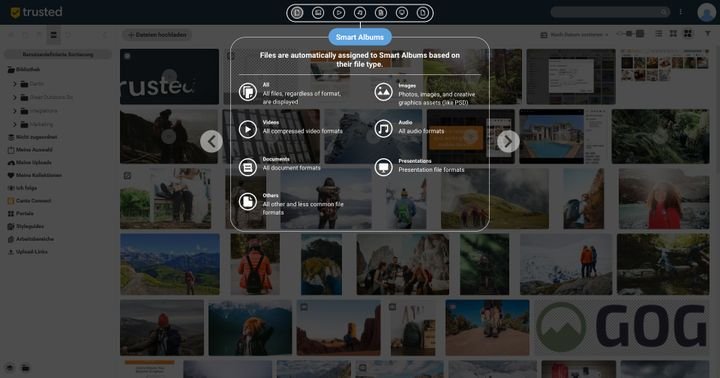Viewport: 720px width, 378px height.
Task: Click the trusted logo
Action: point(36,12)
